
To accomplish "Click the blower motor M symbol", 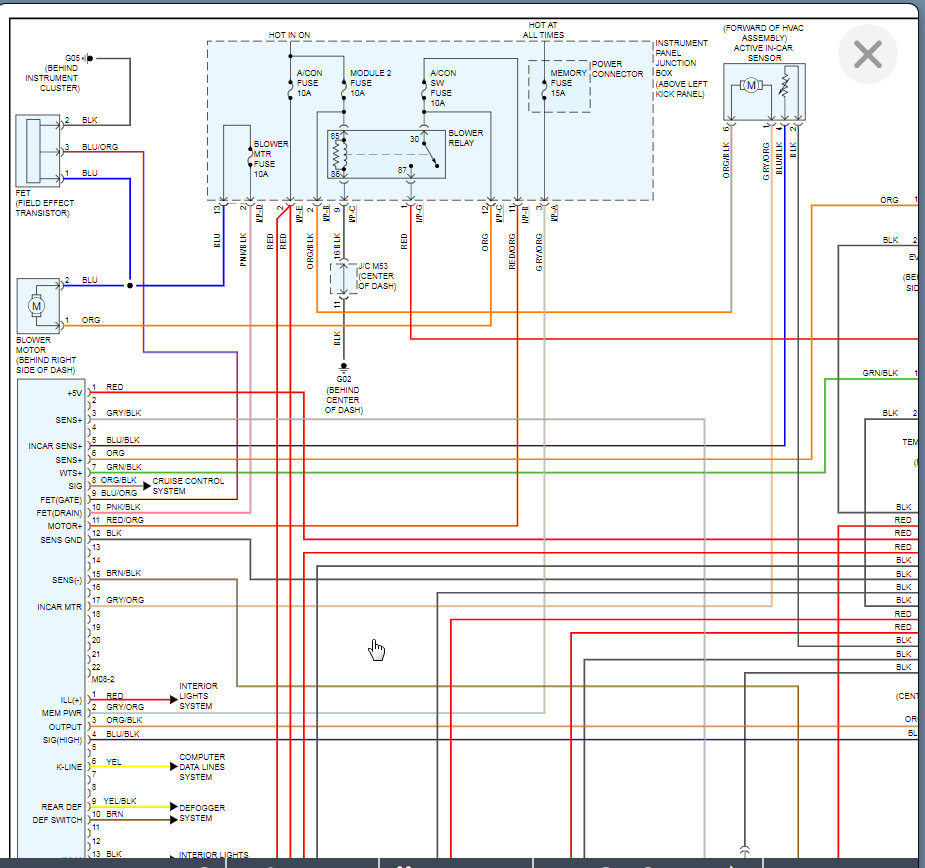I will coord(37,306).
